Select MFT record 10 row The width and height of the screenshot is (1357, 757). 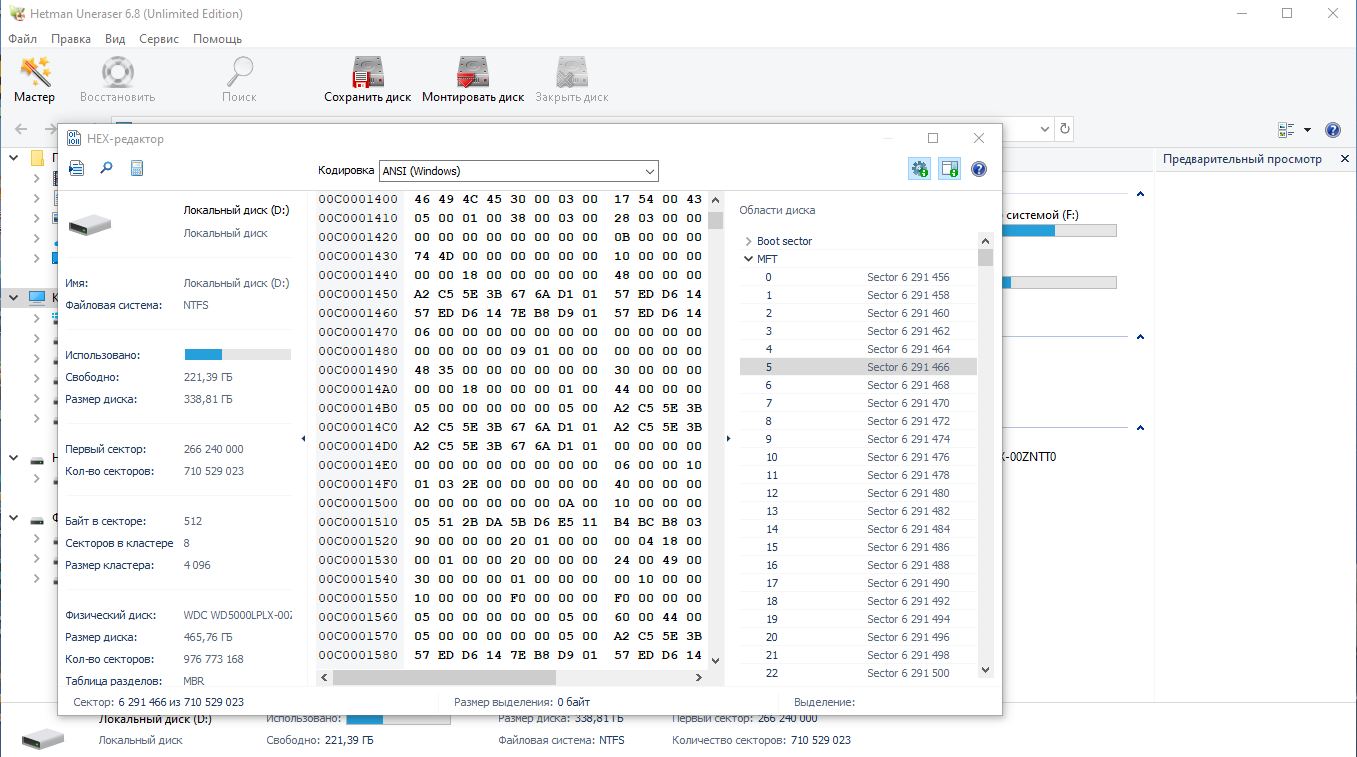(858, 457)
